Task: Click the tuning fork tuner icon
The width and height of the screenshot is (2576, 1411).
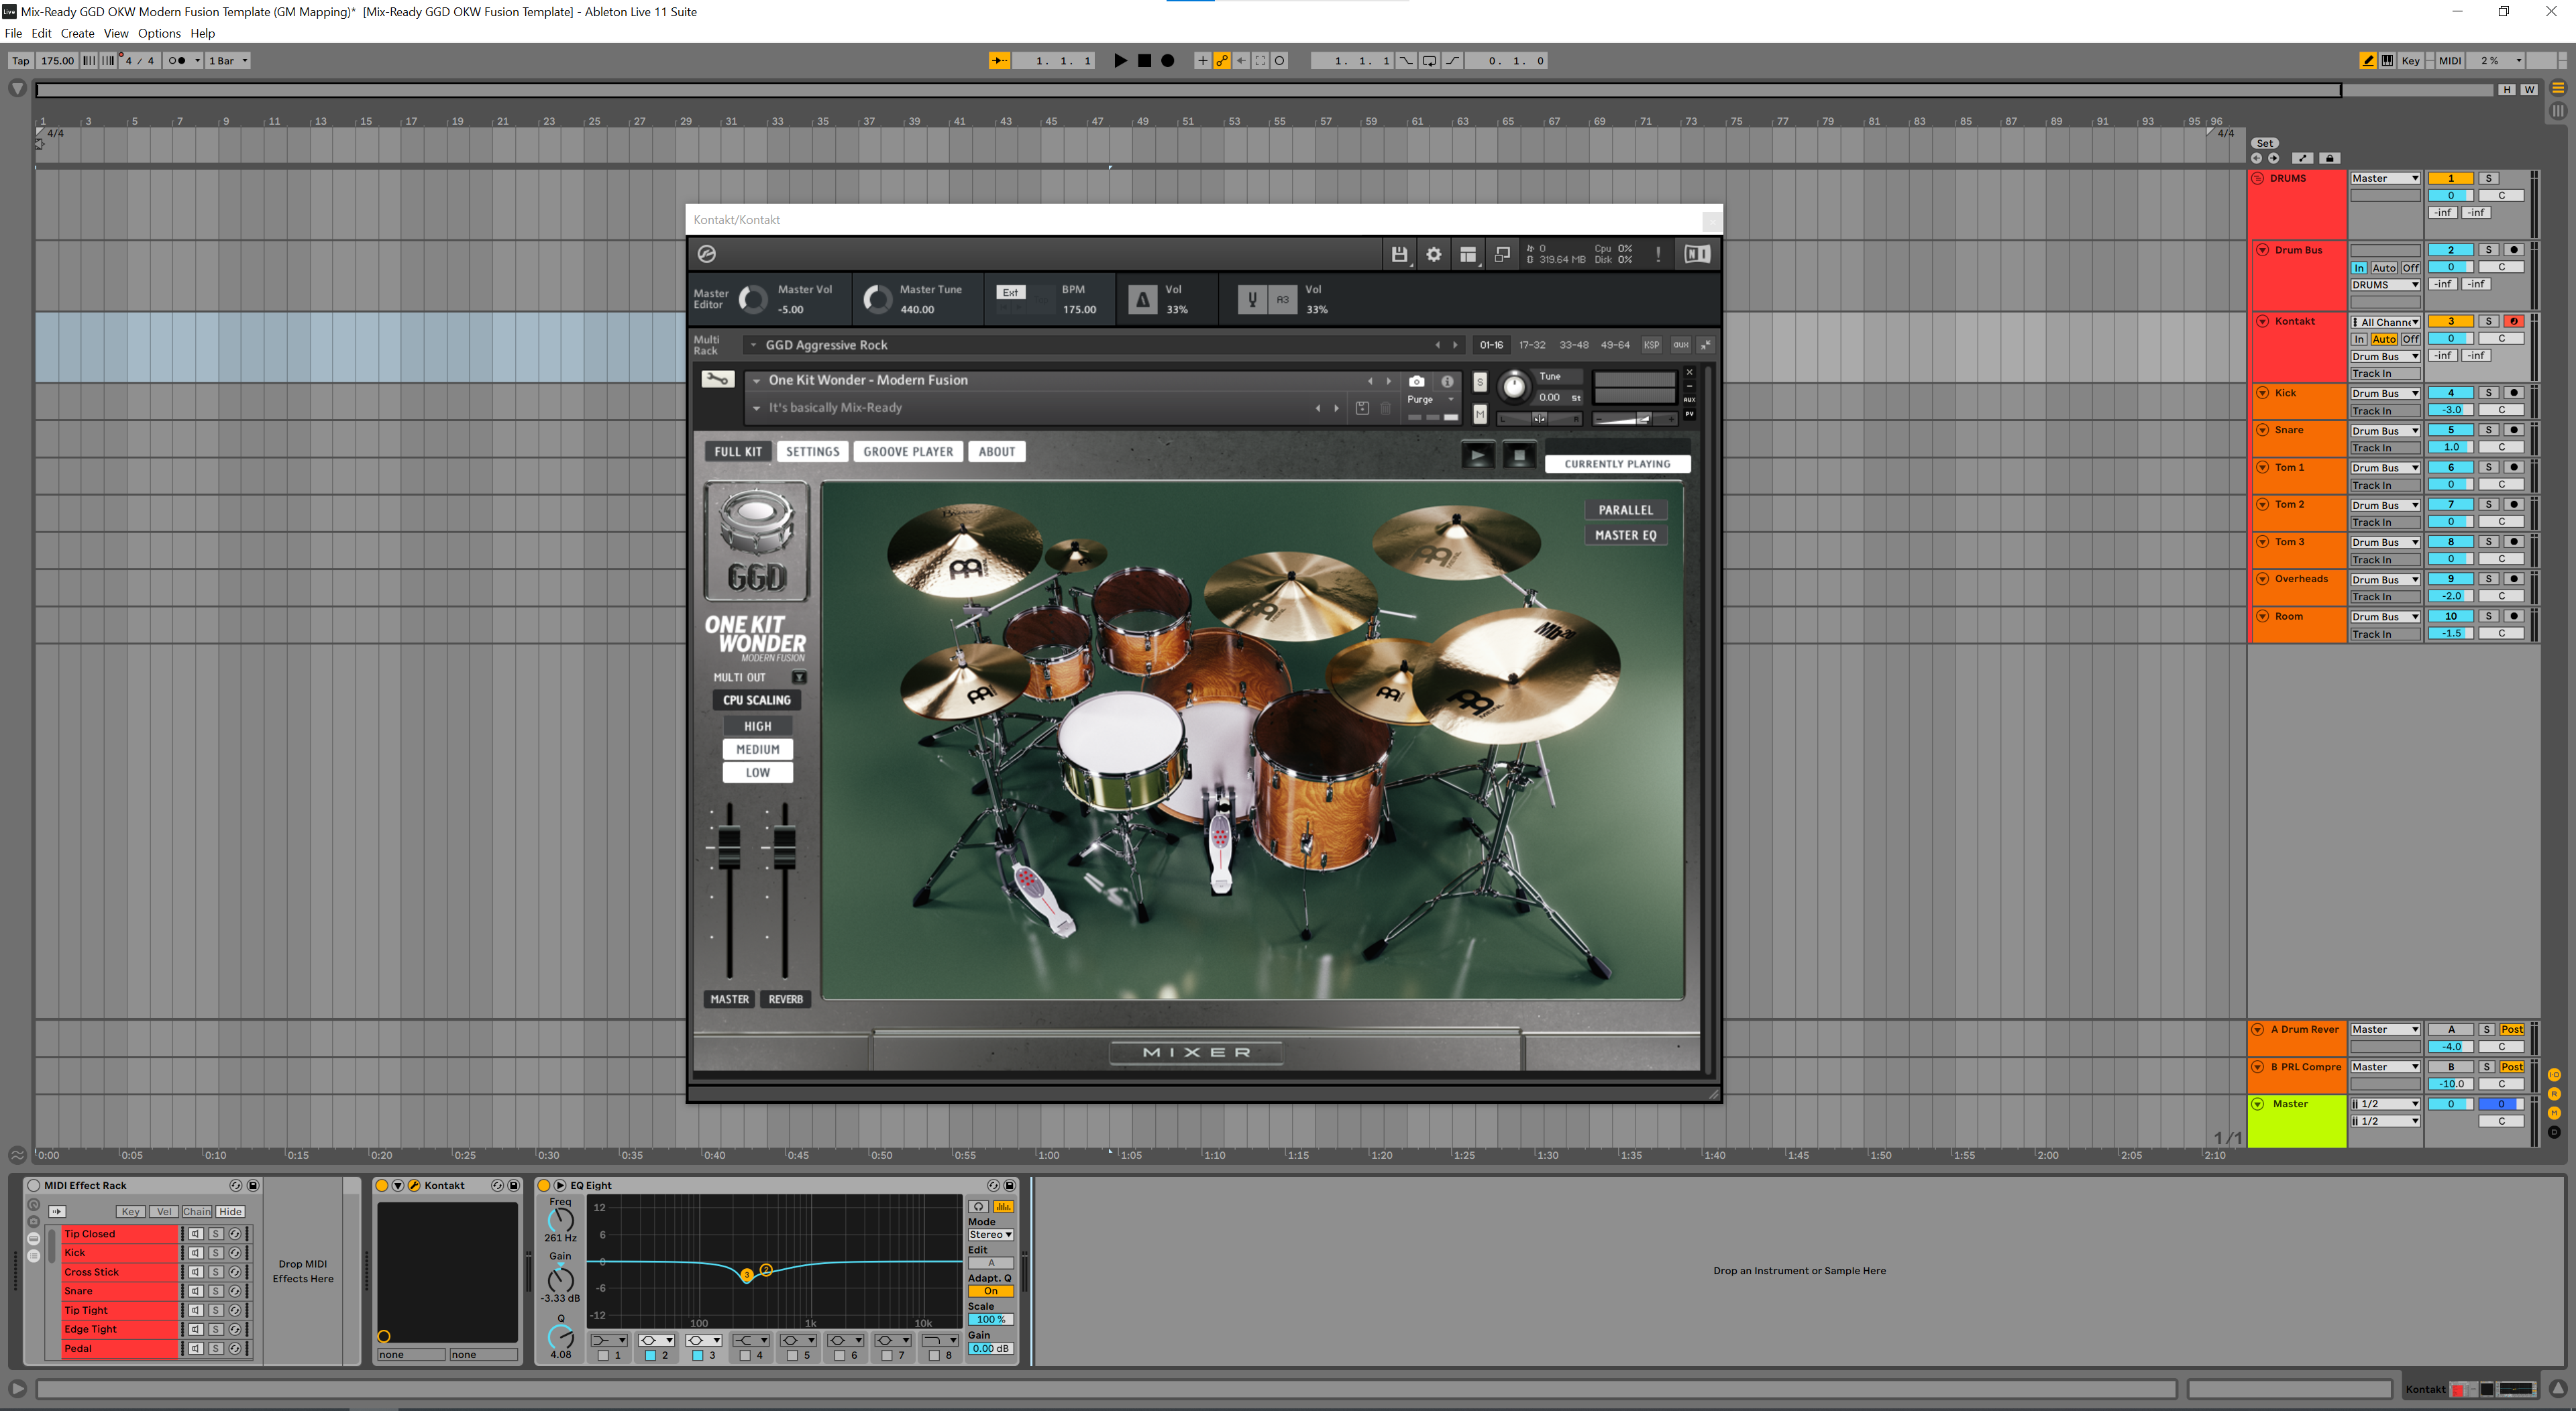Action: 1251,299
